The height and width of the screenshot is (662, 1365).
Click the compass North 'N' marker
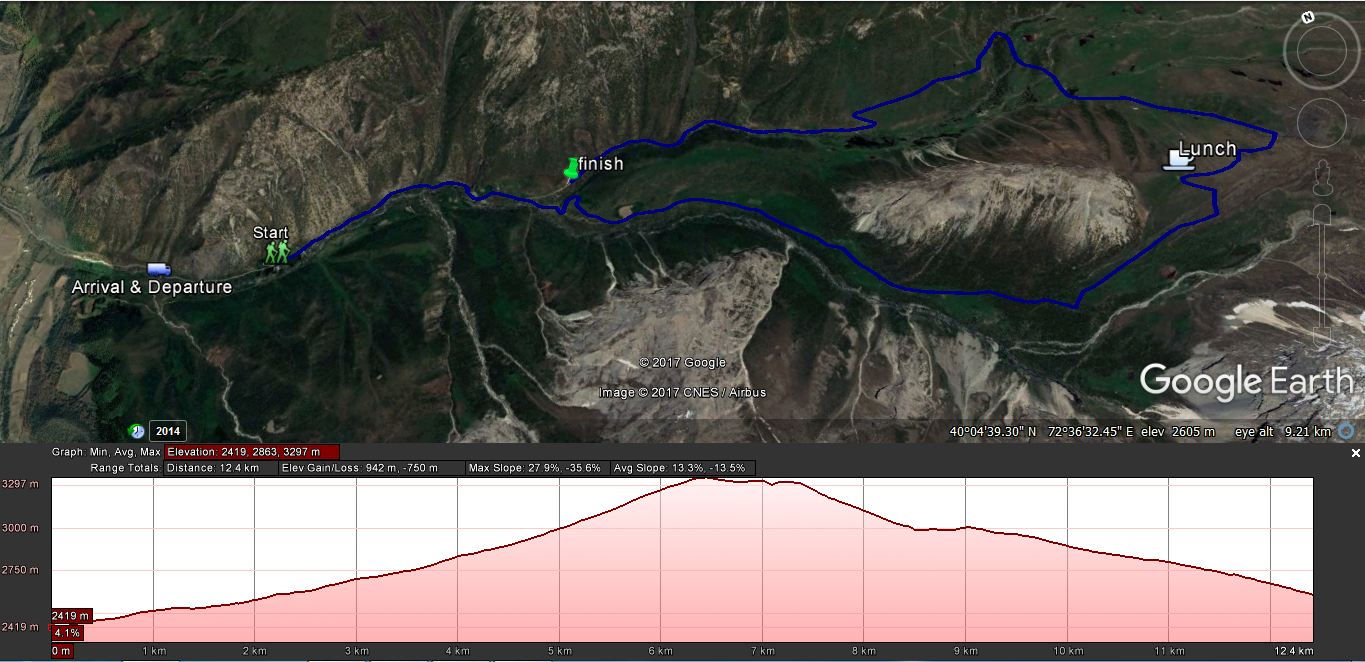click(x=1307, y=18)
